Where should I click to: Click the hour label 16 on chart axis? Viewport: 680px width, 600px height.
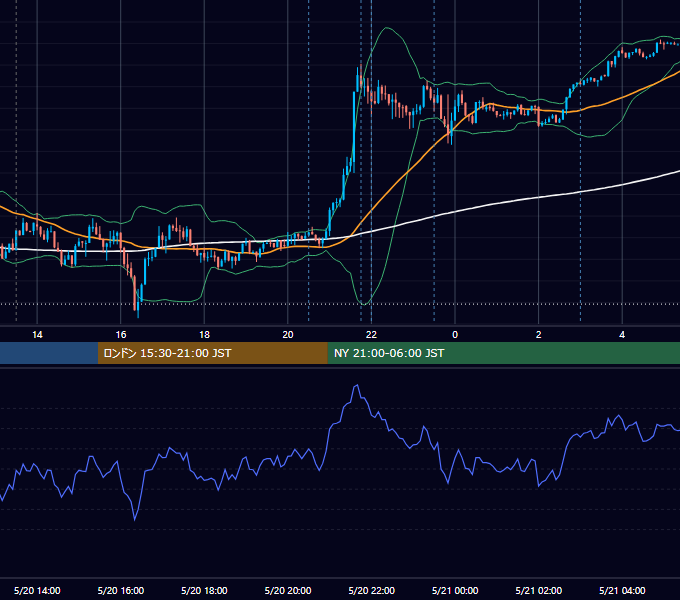tap(121, 335)
